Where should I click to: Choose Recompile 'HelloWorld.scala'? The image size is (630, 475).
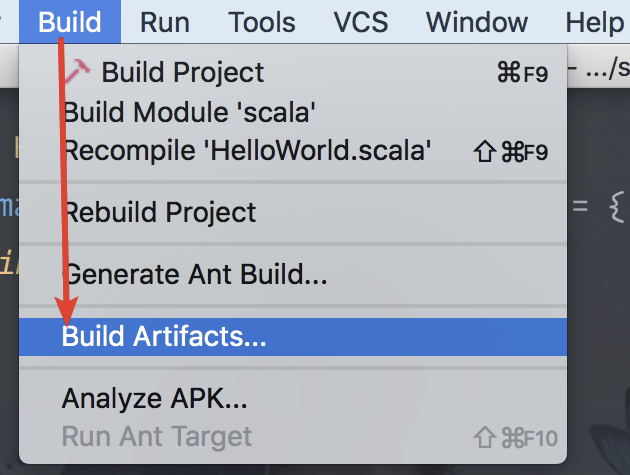tap(247, 150)
